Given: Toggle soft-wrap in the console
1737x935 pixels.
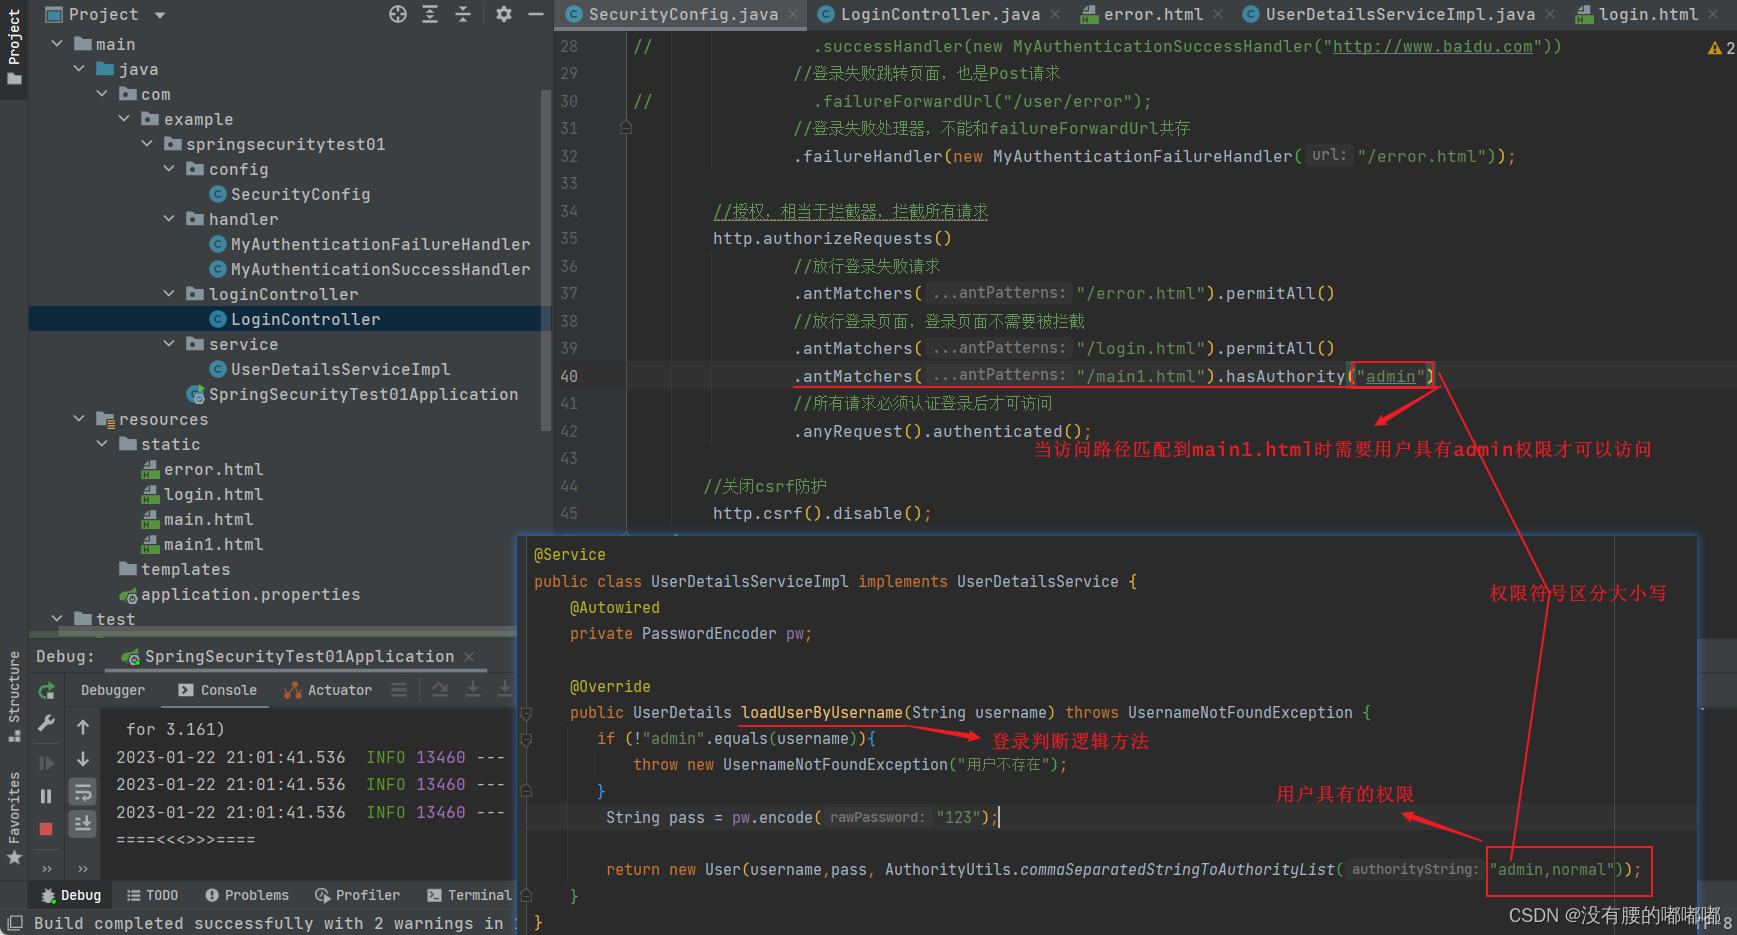Looking at the screenshot, I should click(83, 792).
